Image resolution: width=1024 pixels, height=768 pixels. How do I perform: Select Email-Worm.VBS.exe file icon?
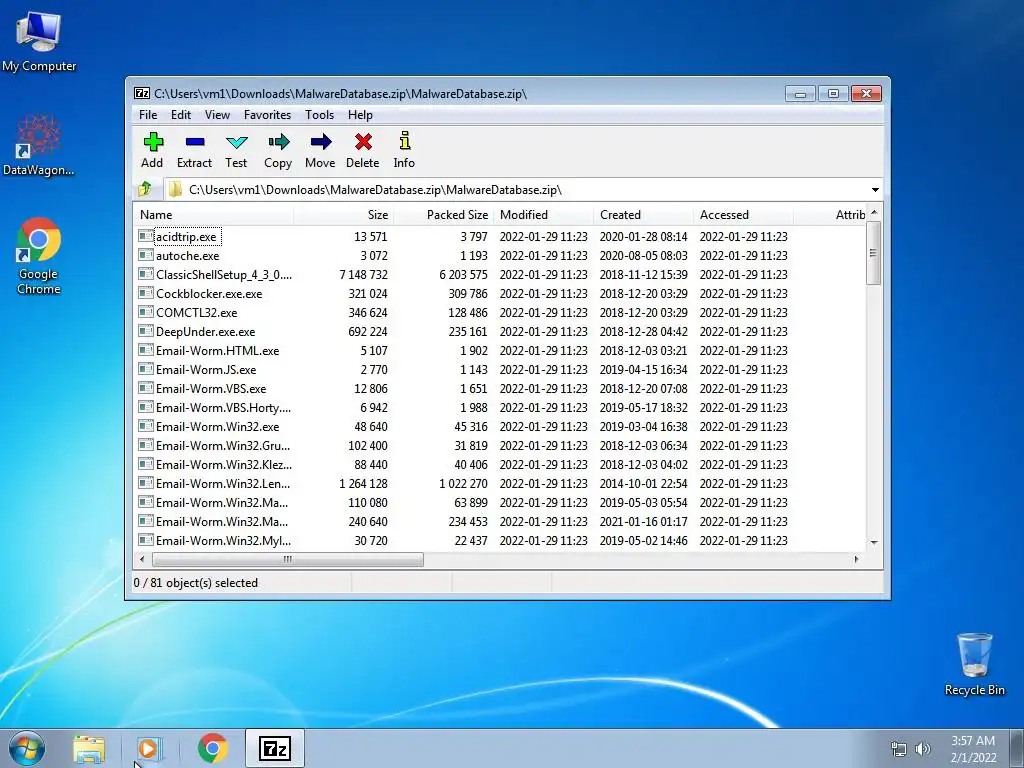146,387
